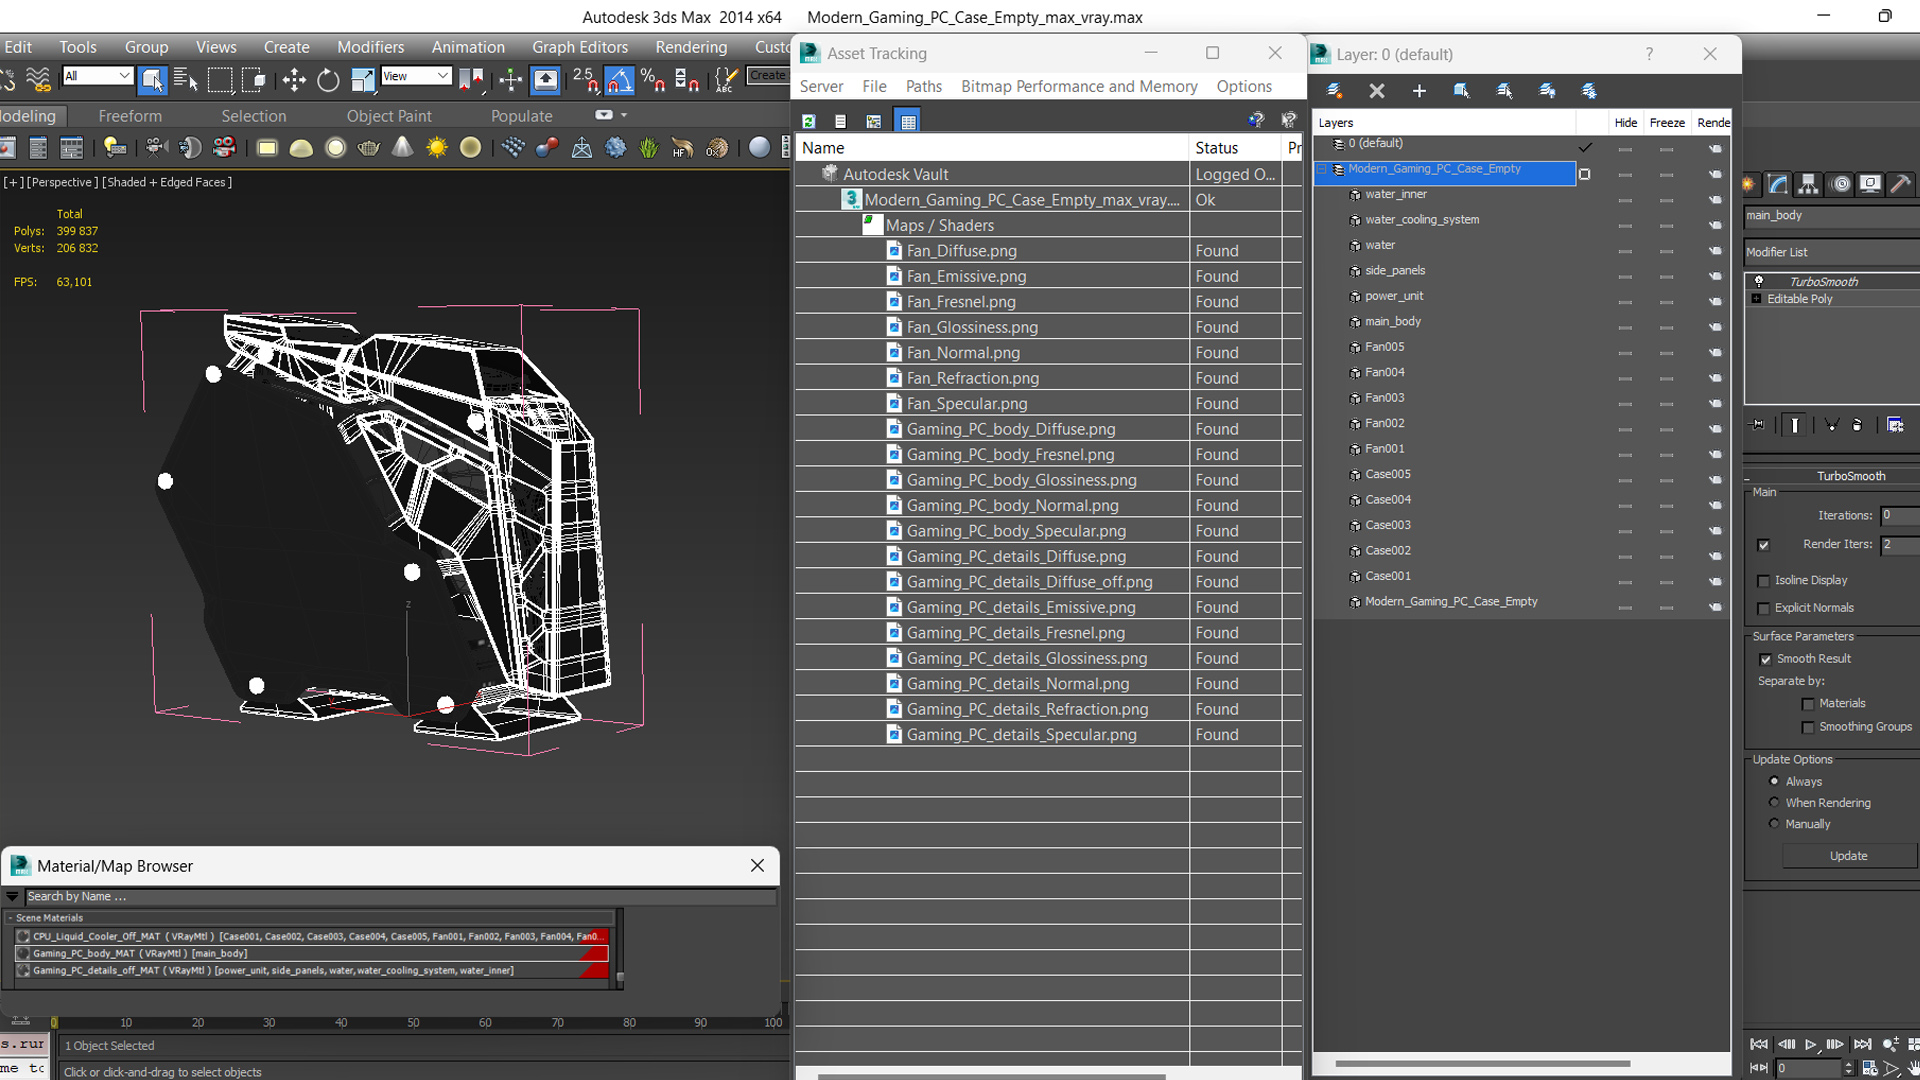Uncheck the Smooth Result checkbox
Screen dimensions: 1920x1080
(x=1765, y=659)
